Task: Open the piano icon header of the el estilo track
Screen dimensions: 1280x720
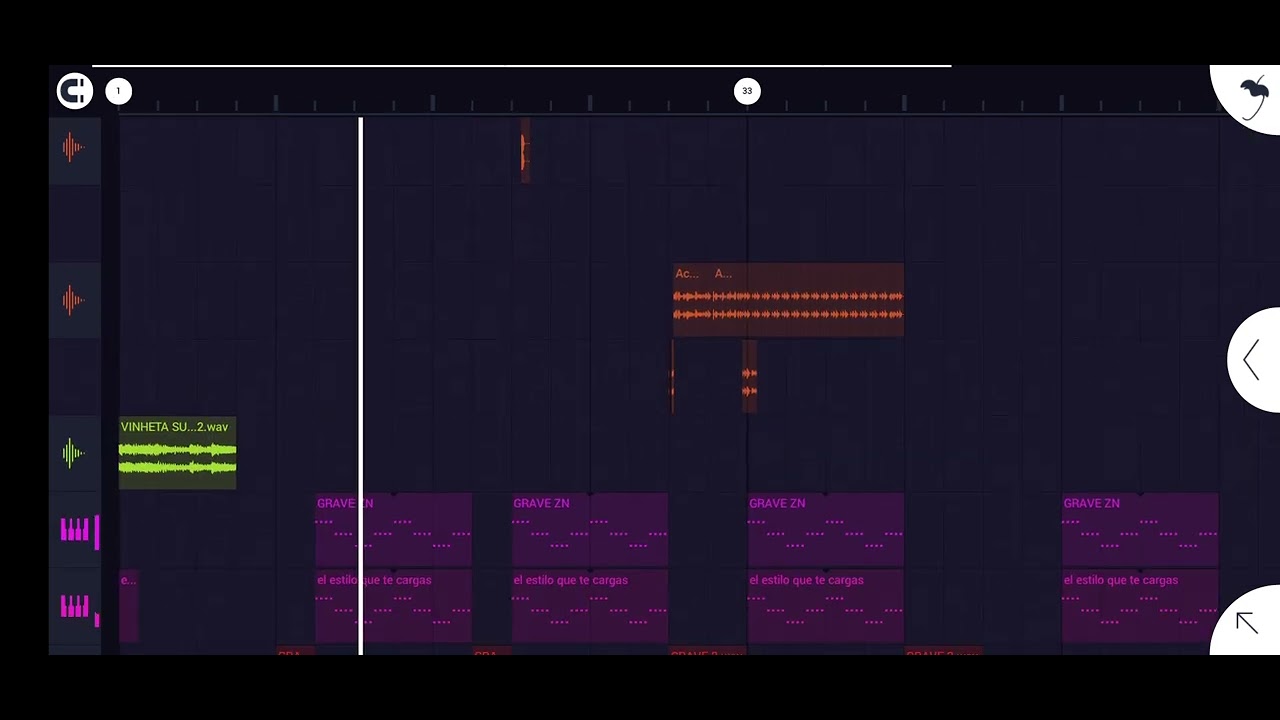Action: [x=76, y=607]
